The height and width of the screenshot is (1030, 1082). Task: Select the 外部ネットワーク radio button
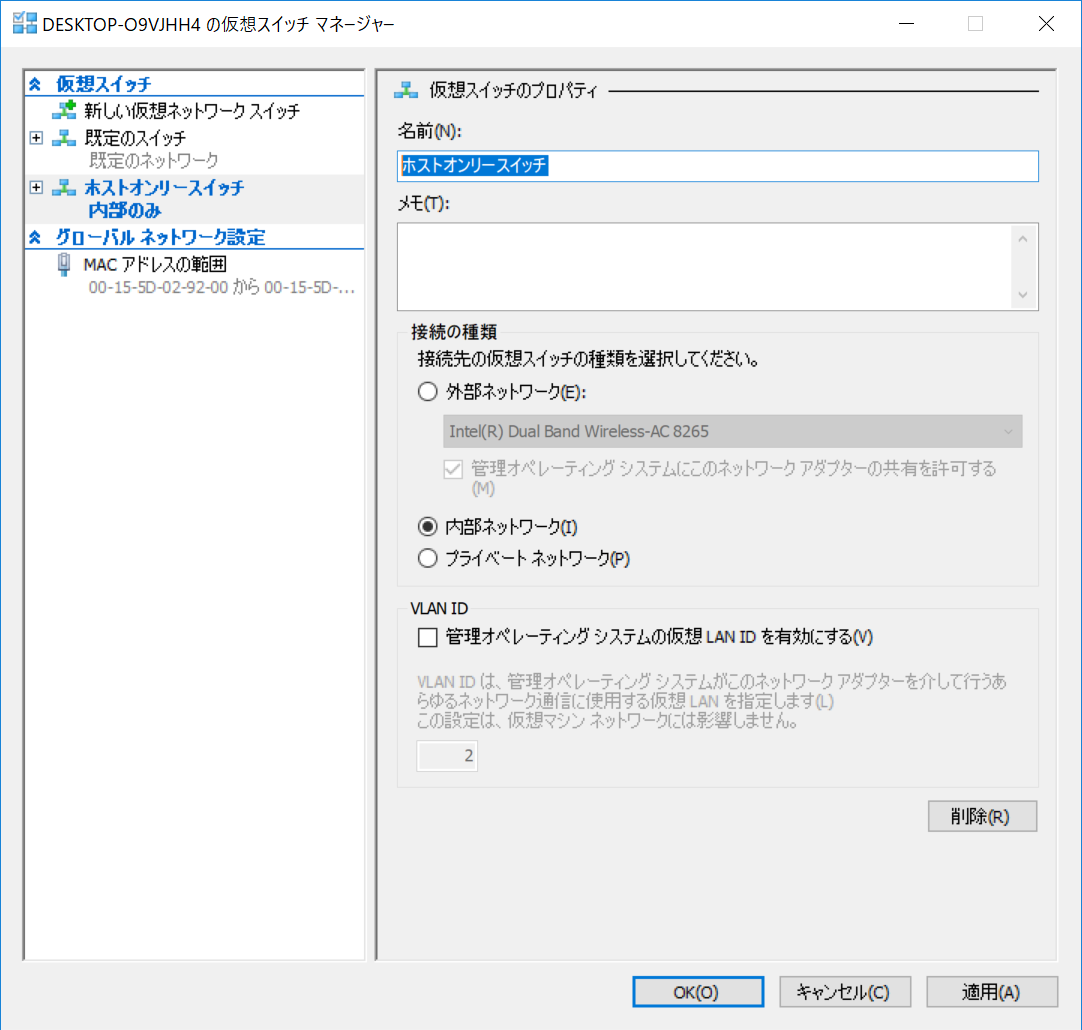(x=428, y=392)
